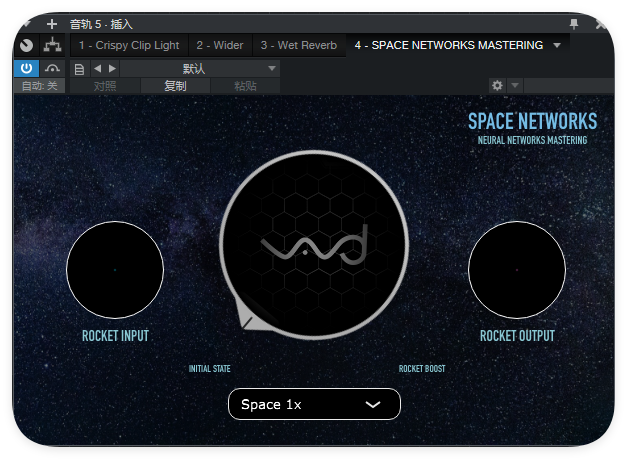627x459 pixels.
Task: Click the SPACE NETWORKS logo title
Action: pos(532,121)
